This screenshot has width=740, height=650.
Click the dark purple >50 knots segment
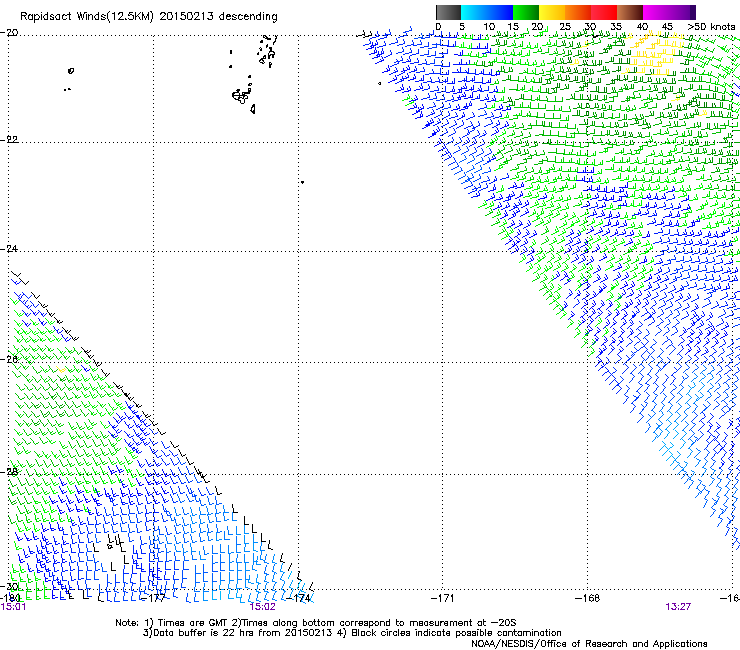(x=693, y=12)
